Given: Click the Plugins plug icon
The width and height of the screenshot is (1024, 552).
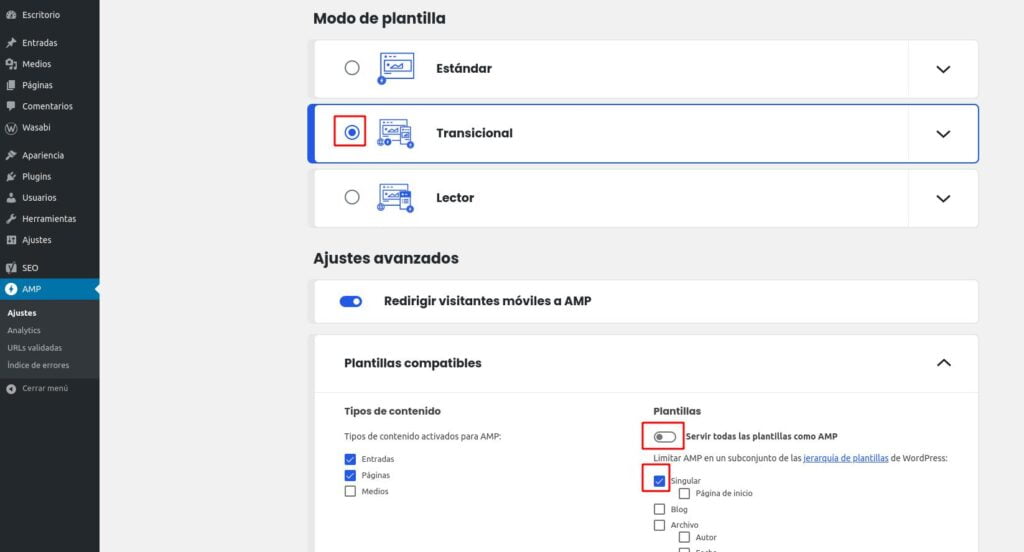Looking at the screenshot, I should point(11,176).
